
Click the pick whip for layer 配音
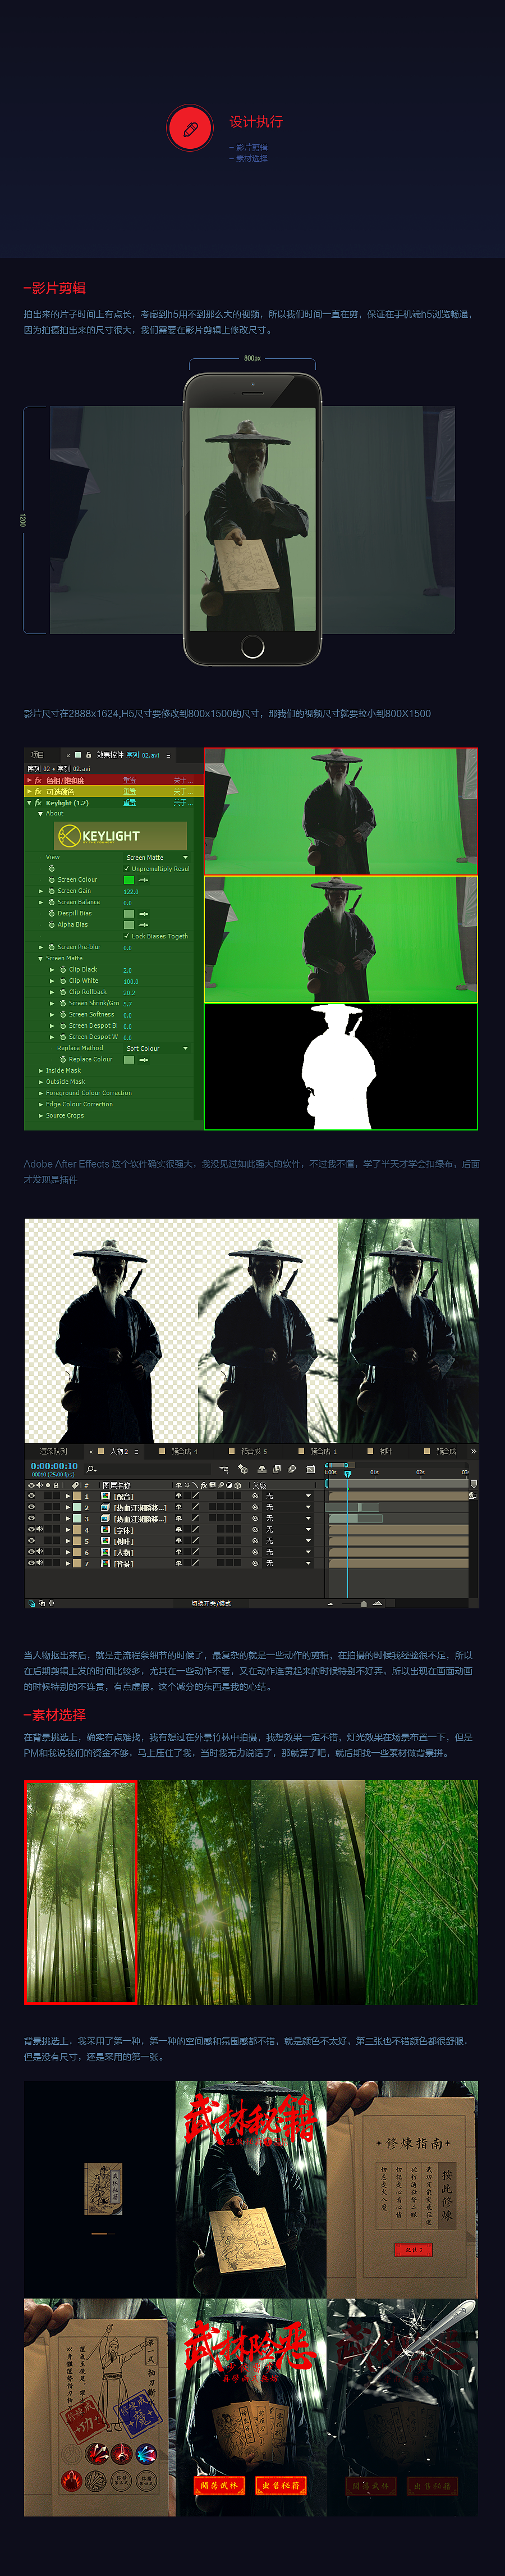(255, 1495)
